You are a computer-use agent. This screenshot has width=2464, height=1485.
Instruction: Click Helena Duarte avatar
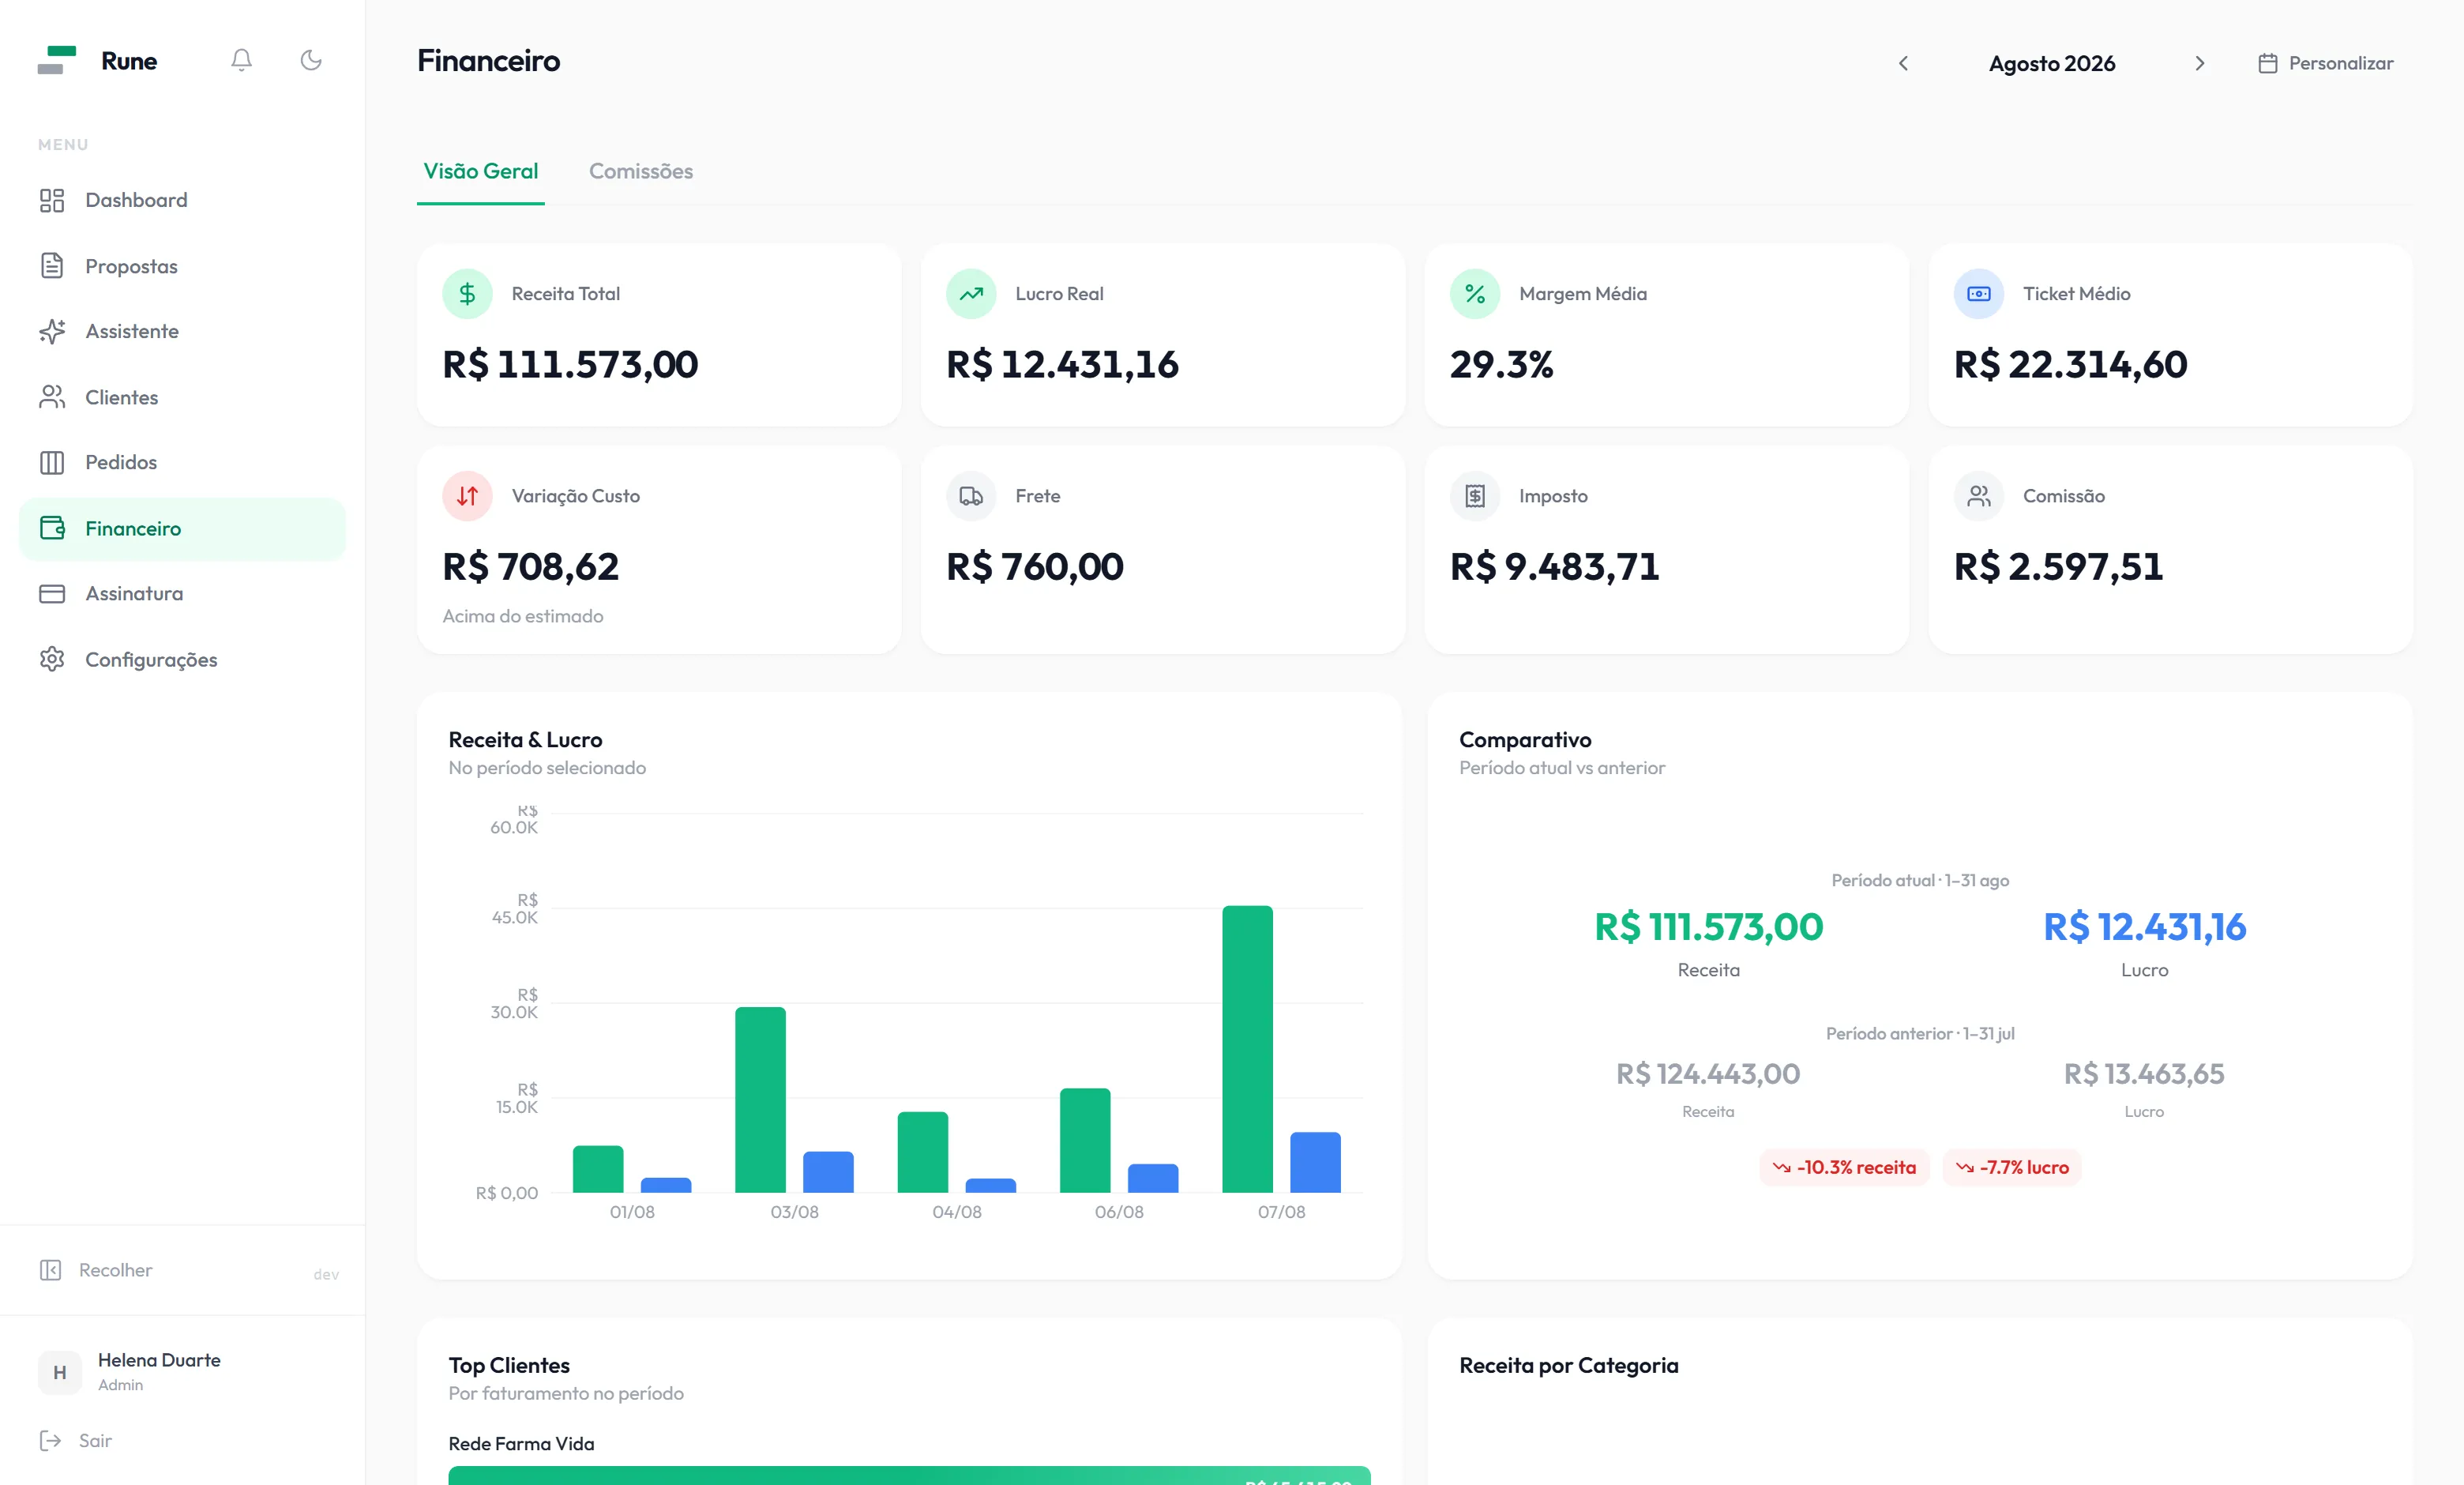pos(60,1372)
